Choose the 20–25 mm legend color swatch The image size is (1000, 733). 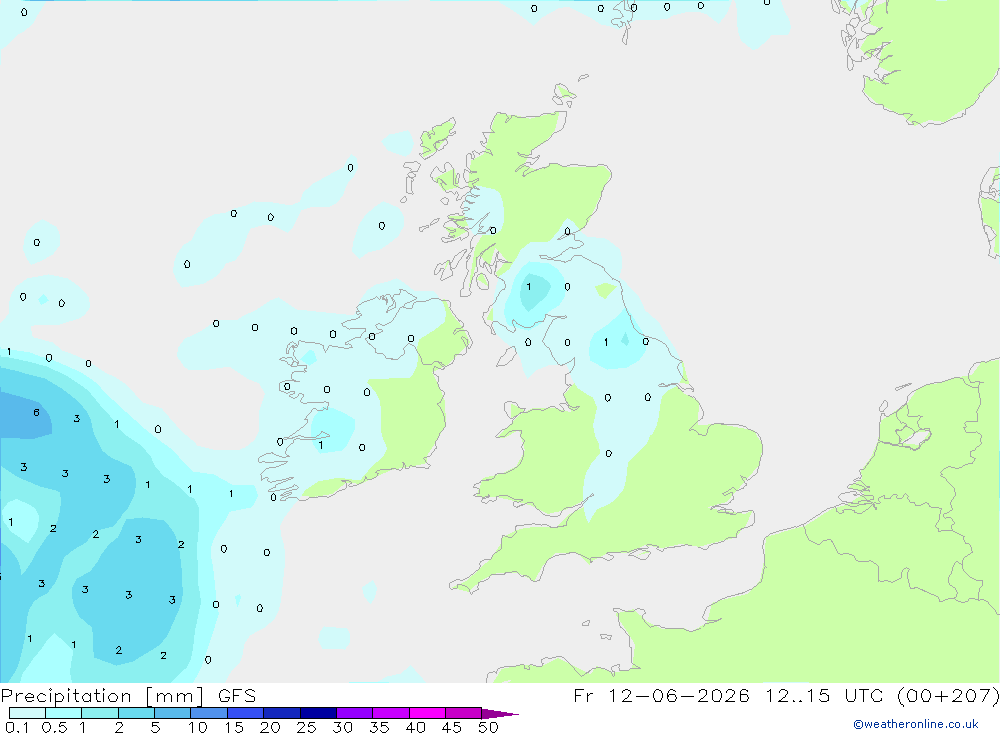[x=282, y=713]
